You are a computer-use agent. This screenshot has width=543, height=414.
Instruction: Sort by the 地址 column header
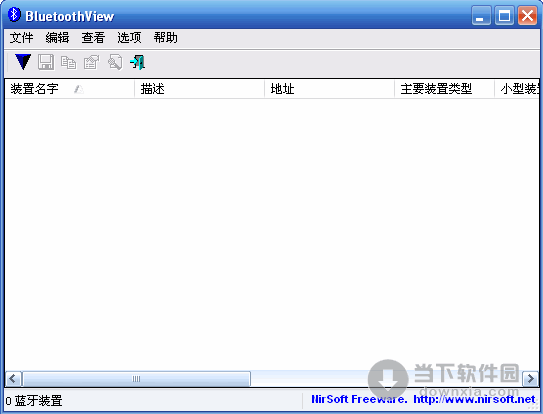pos(330,89)
